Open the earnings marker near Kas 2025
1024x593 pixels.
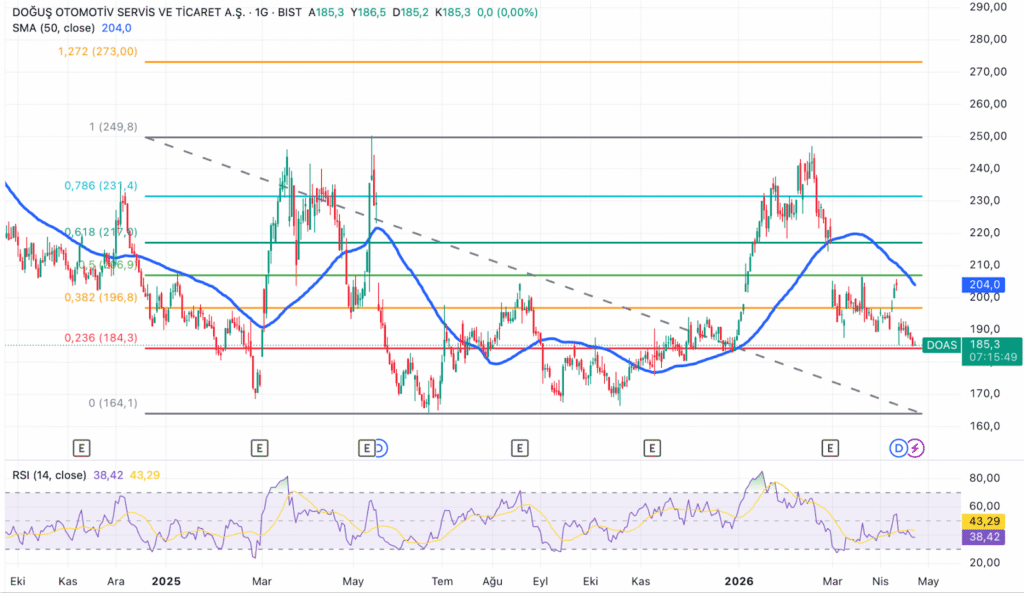pyautogui.click(x=653, y=448)
